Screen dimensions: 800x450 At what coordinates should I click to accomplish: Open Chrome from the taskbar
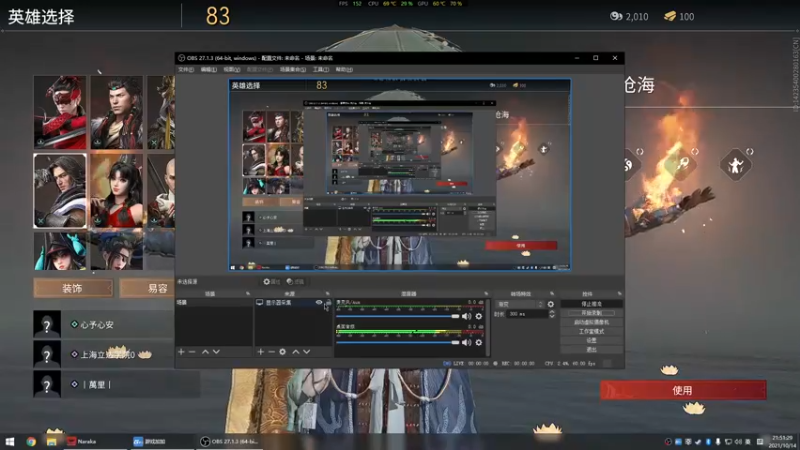[31, 441]
